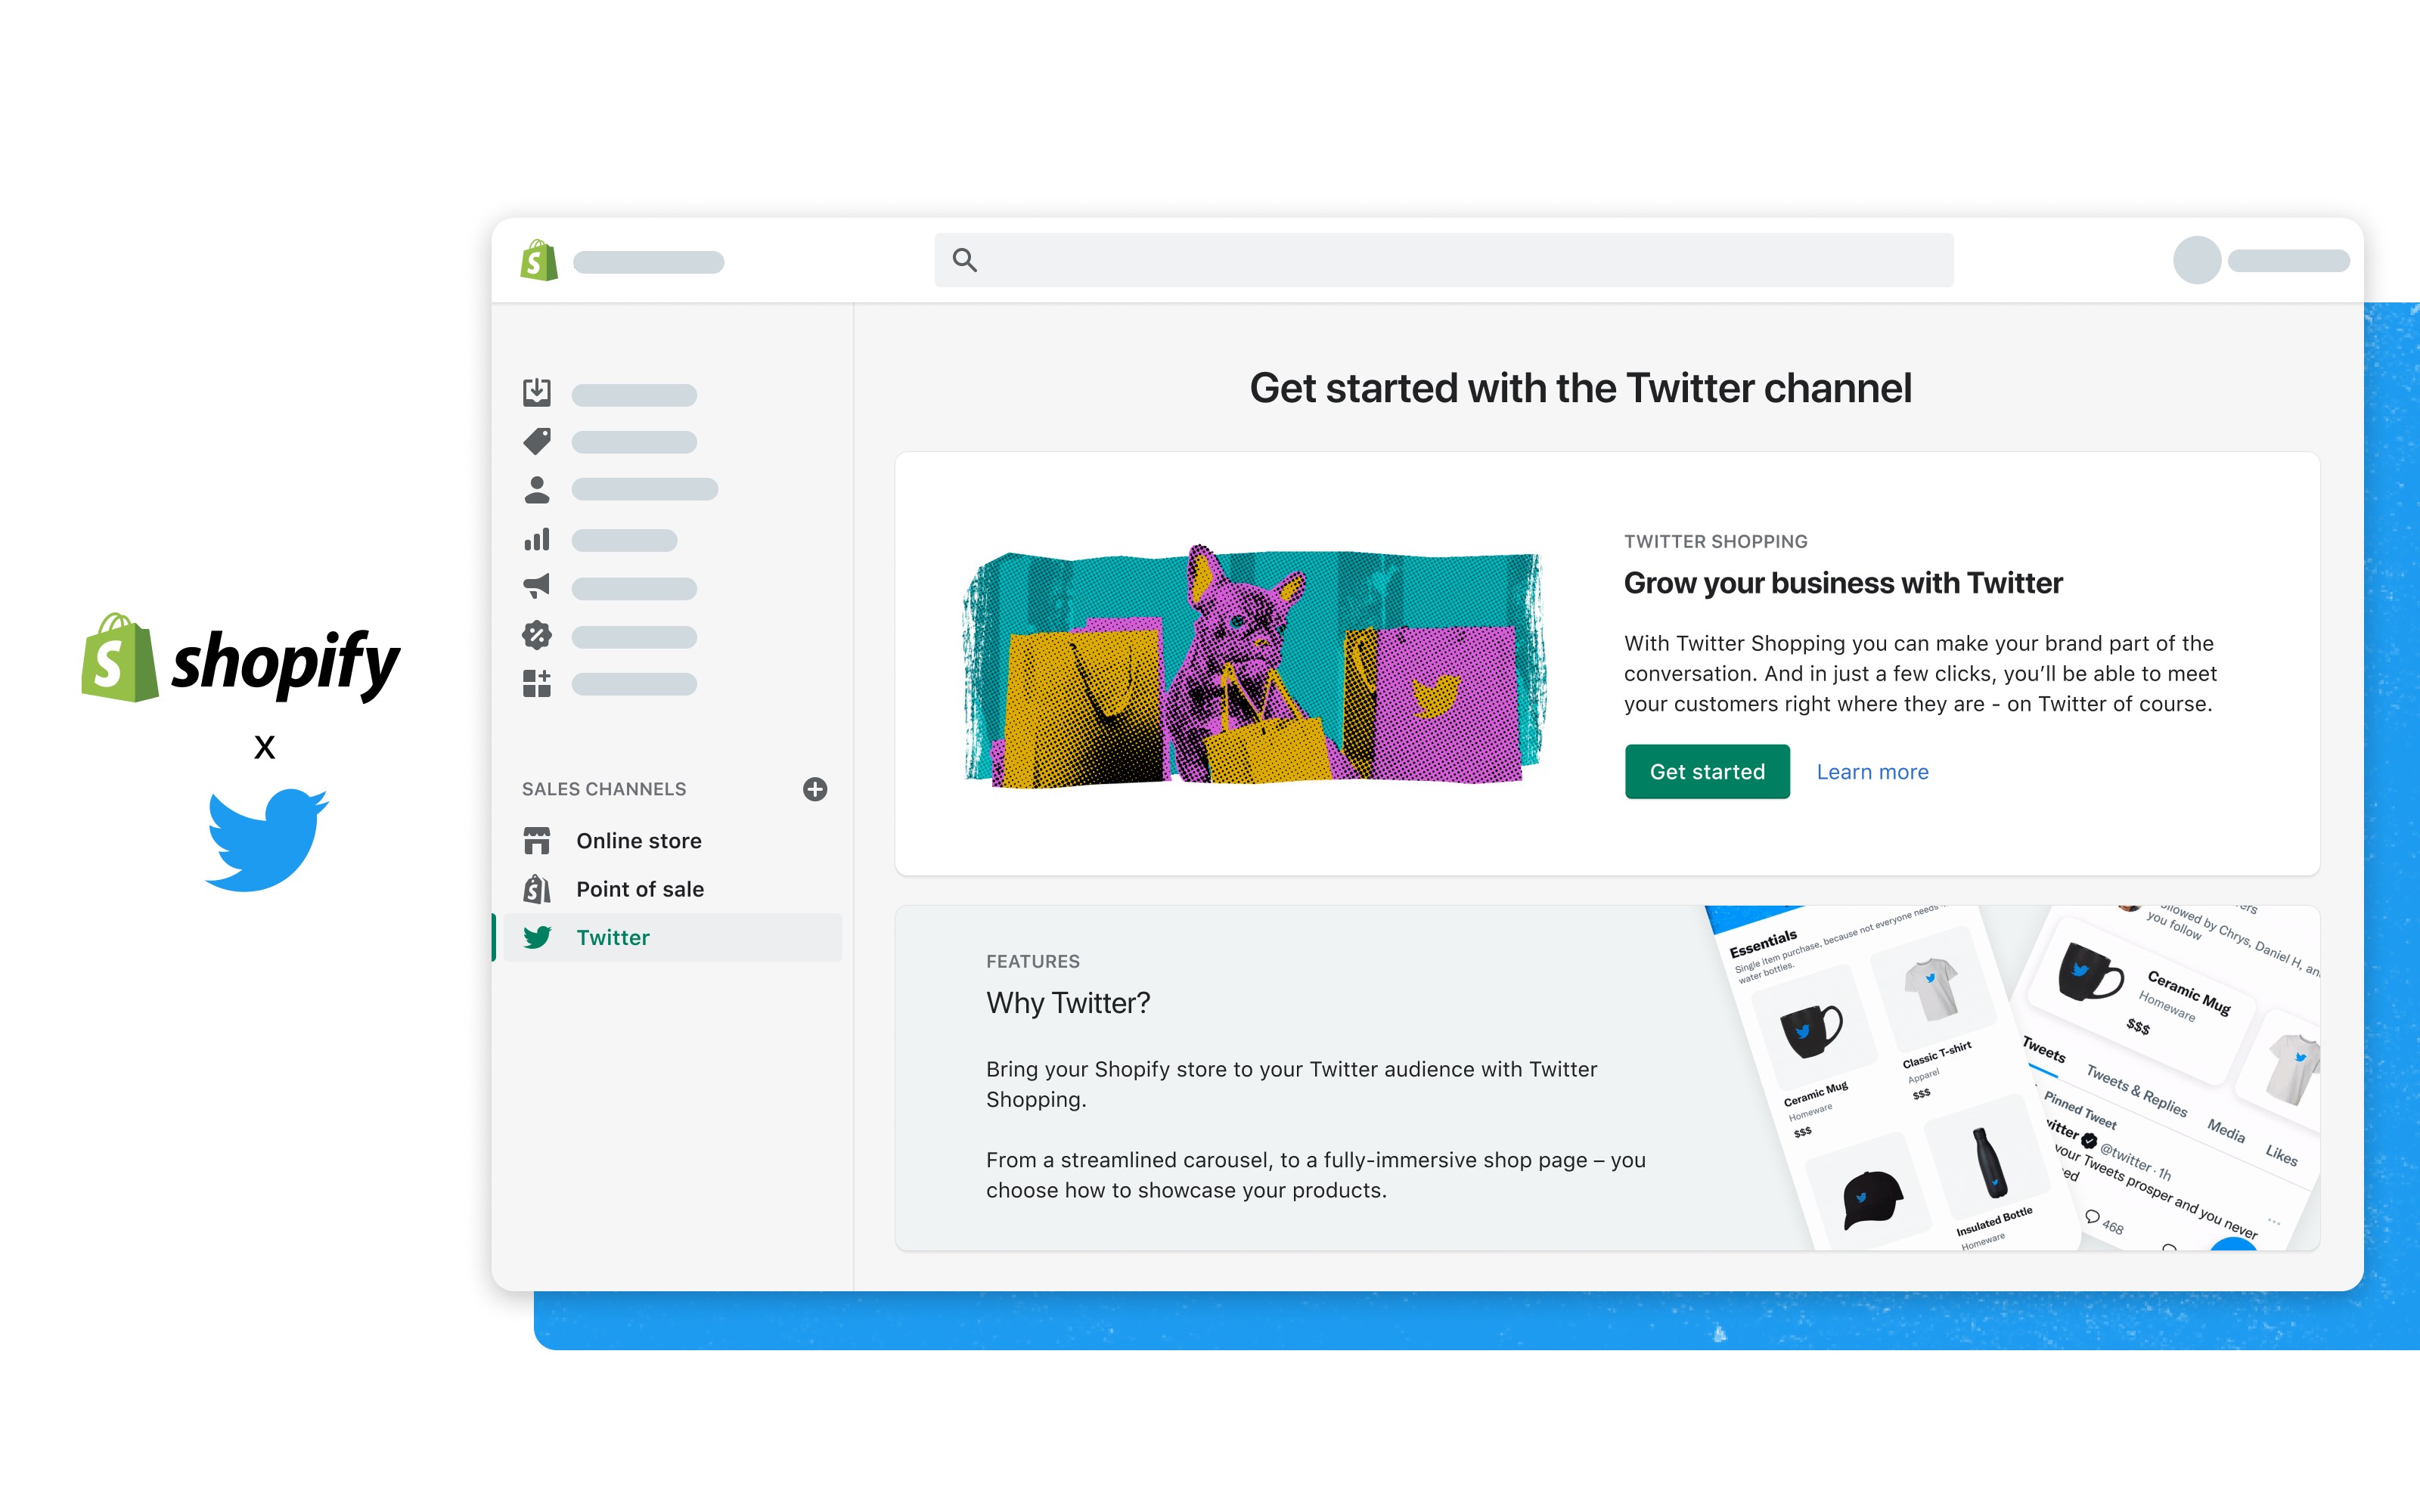
Task: Select Point of sale channel
Action: [639, 889]
